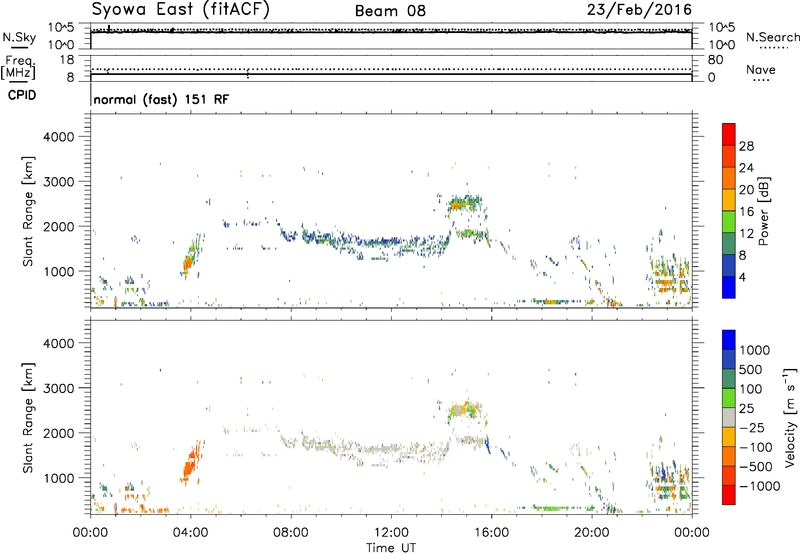The height and width of the screenshot is (554, 800).
Task: Click the "4000" tick of the power panel
Action: click(x=58, y=137)
